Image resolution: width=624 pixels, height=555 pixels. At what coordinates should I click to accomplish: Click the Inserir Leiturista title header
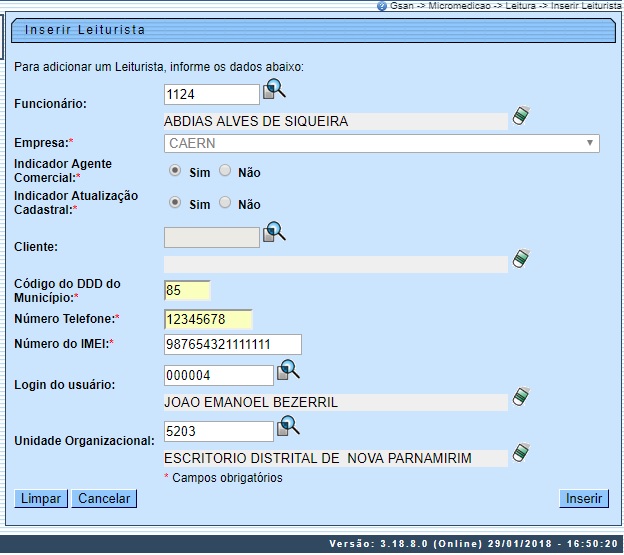coord(314,30)
